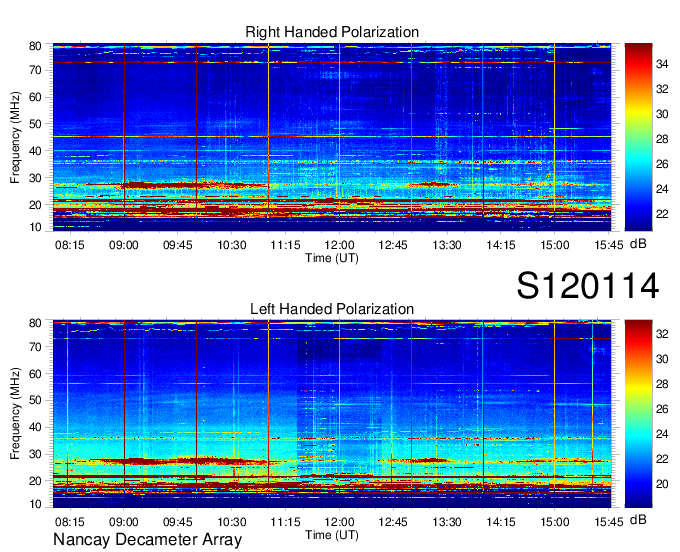Click the 08:15 time tick under Left Handed plot

pyautogui.click(x=69, y=522)
